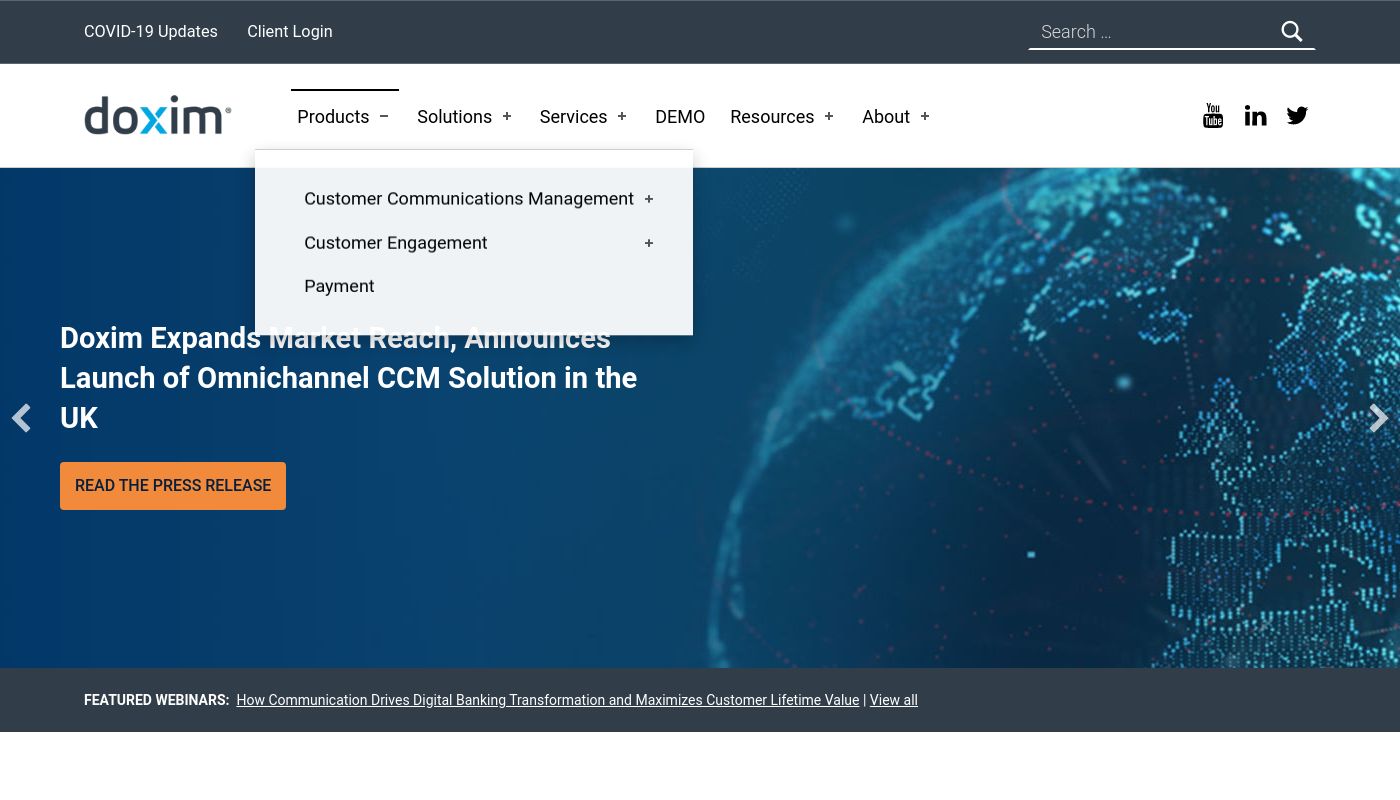The image size is (1400, 800).
Task: Open Doxim's YouTube channel icon
Action: point(1213,115)
